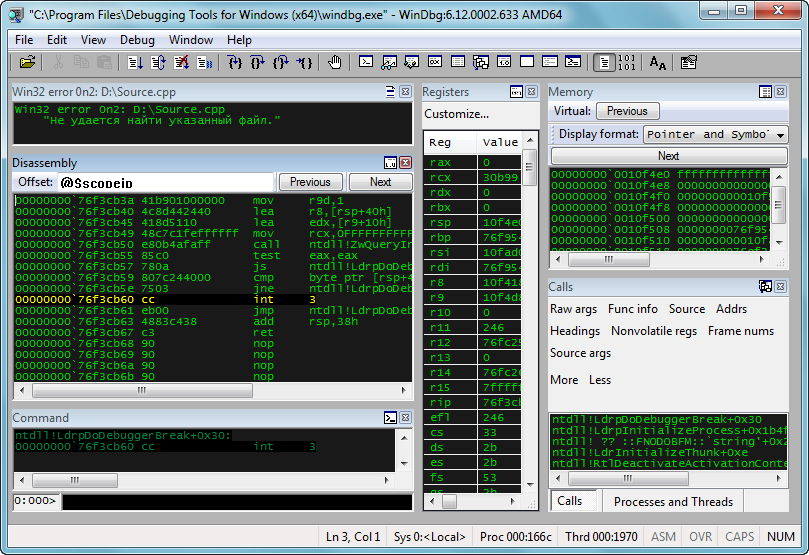Click Next in the Disassembly panel
This screenshot has height=555, width=809.
click(380, 182)
